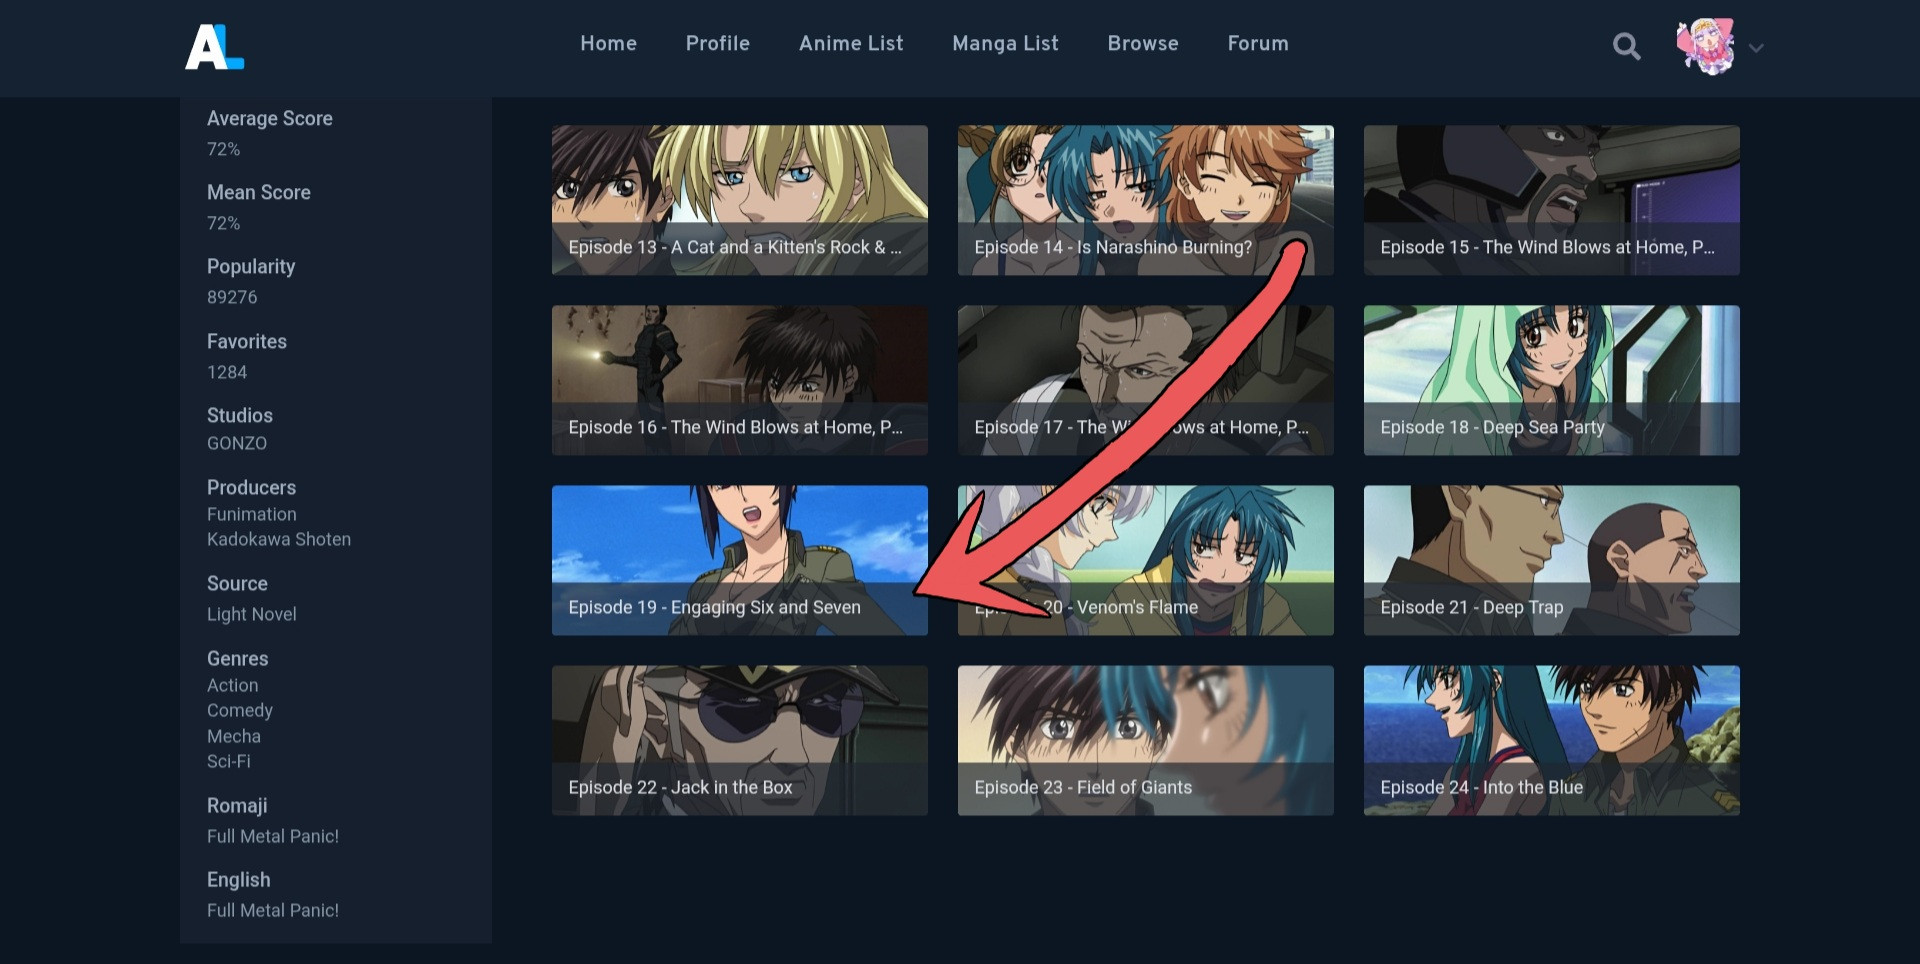This screenshot has height=964, width=1920.
Task: Open Episode 22 Jack in the Box
Action: [740, 740]
